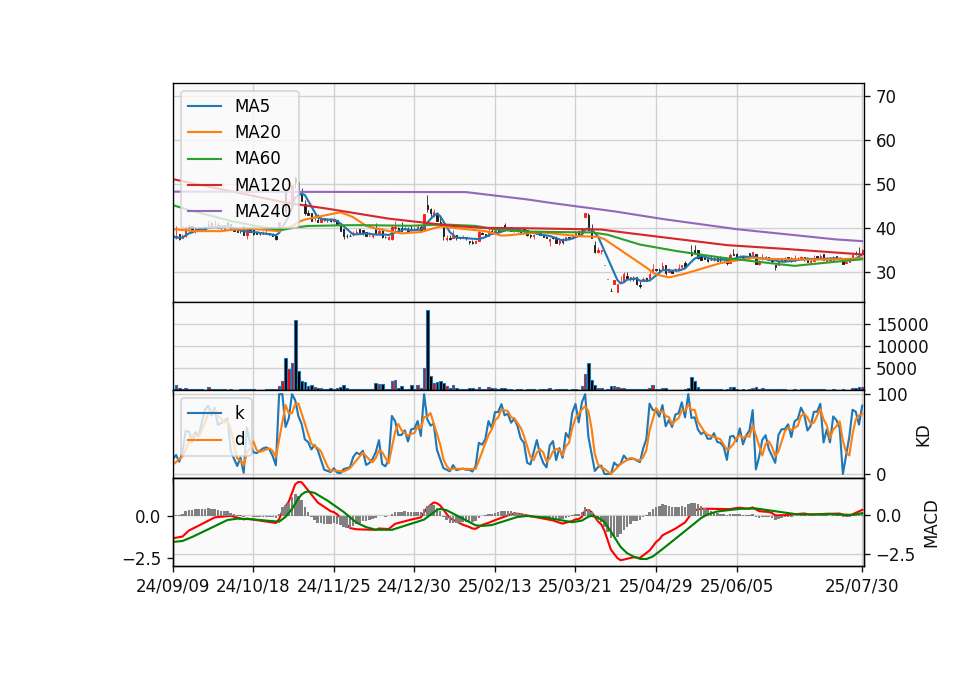
Task: Click the MA60 legend label
Action: pyautogui.click(x=257, y=158)
